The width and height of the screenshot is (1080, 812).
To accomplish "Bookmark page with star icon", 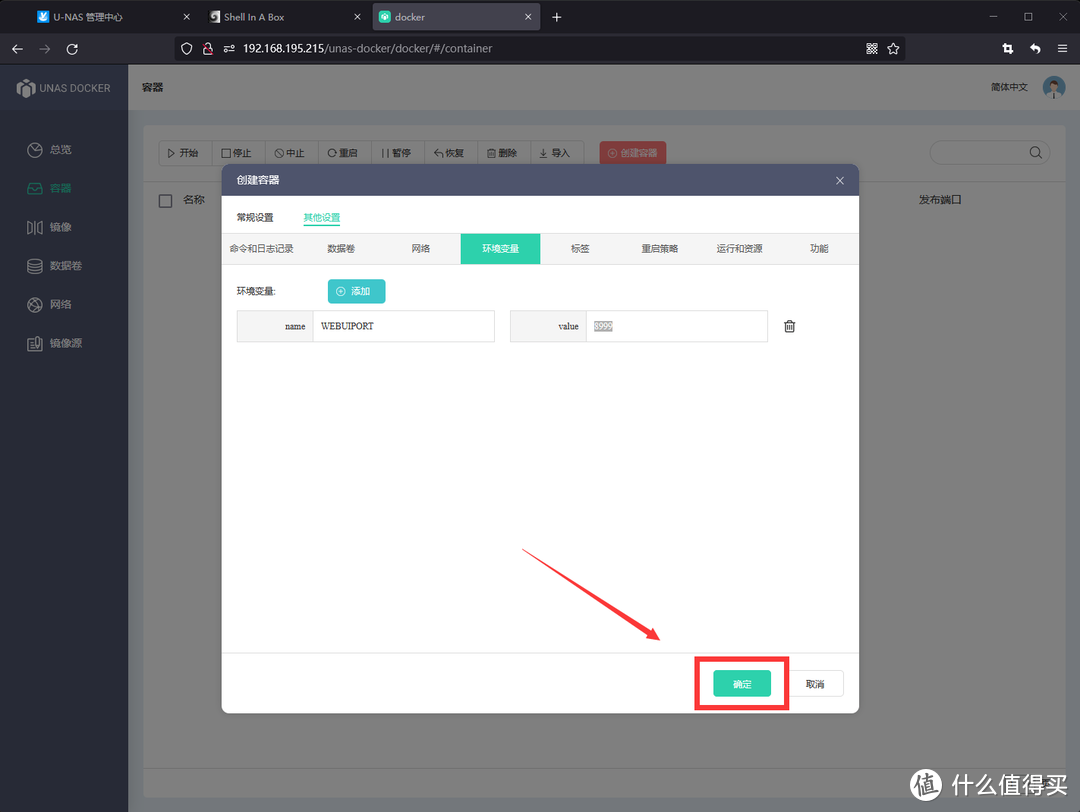I will 893,49.
